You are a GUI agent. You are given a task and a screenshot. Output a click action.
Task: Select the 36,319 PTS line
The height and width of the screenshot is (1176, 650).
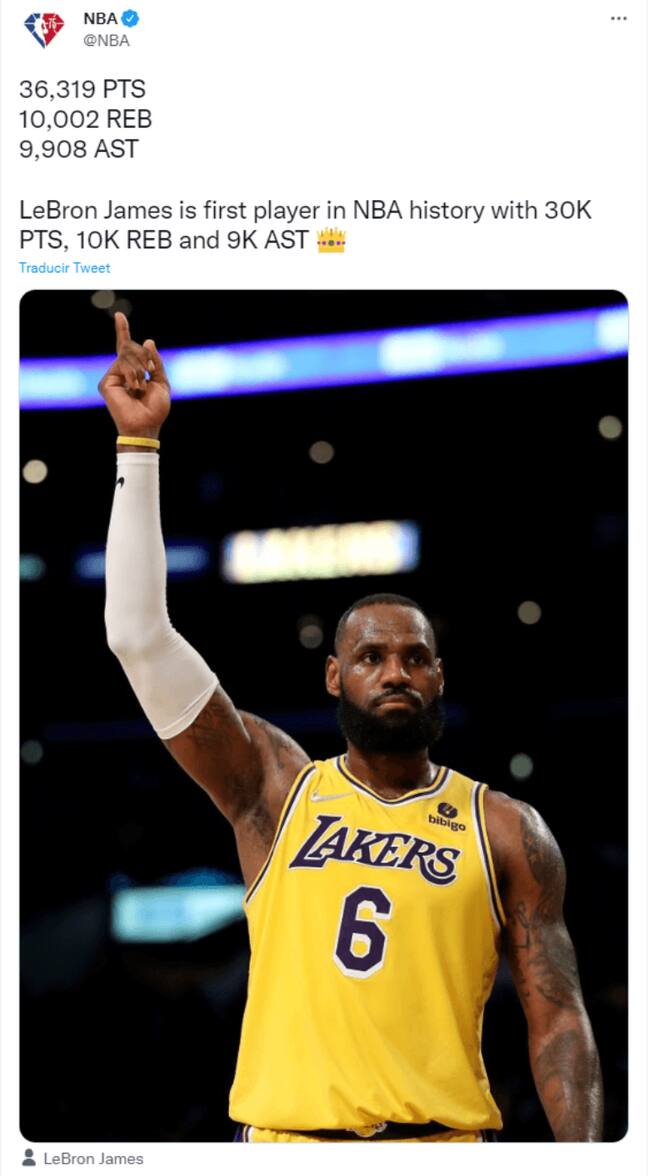(x=82, y=89)
